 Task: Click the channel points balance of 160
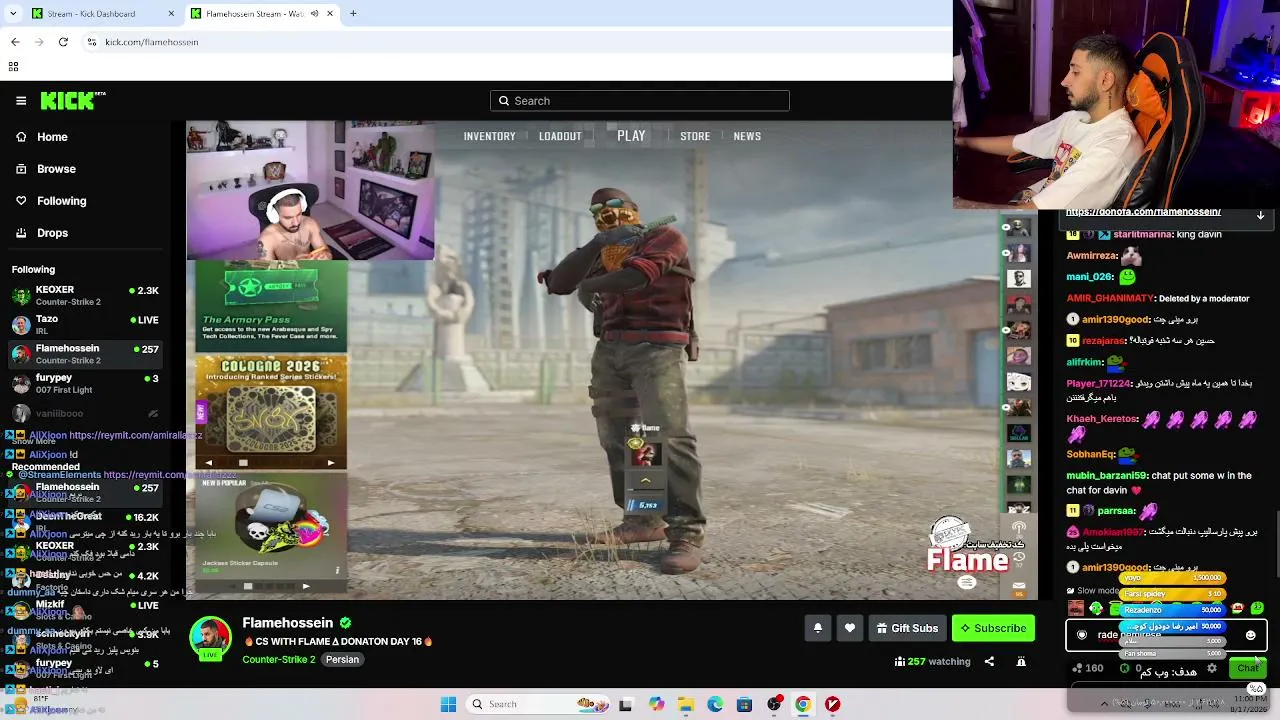click(1087, 668)
